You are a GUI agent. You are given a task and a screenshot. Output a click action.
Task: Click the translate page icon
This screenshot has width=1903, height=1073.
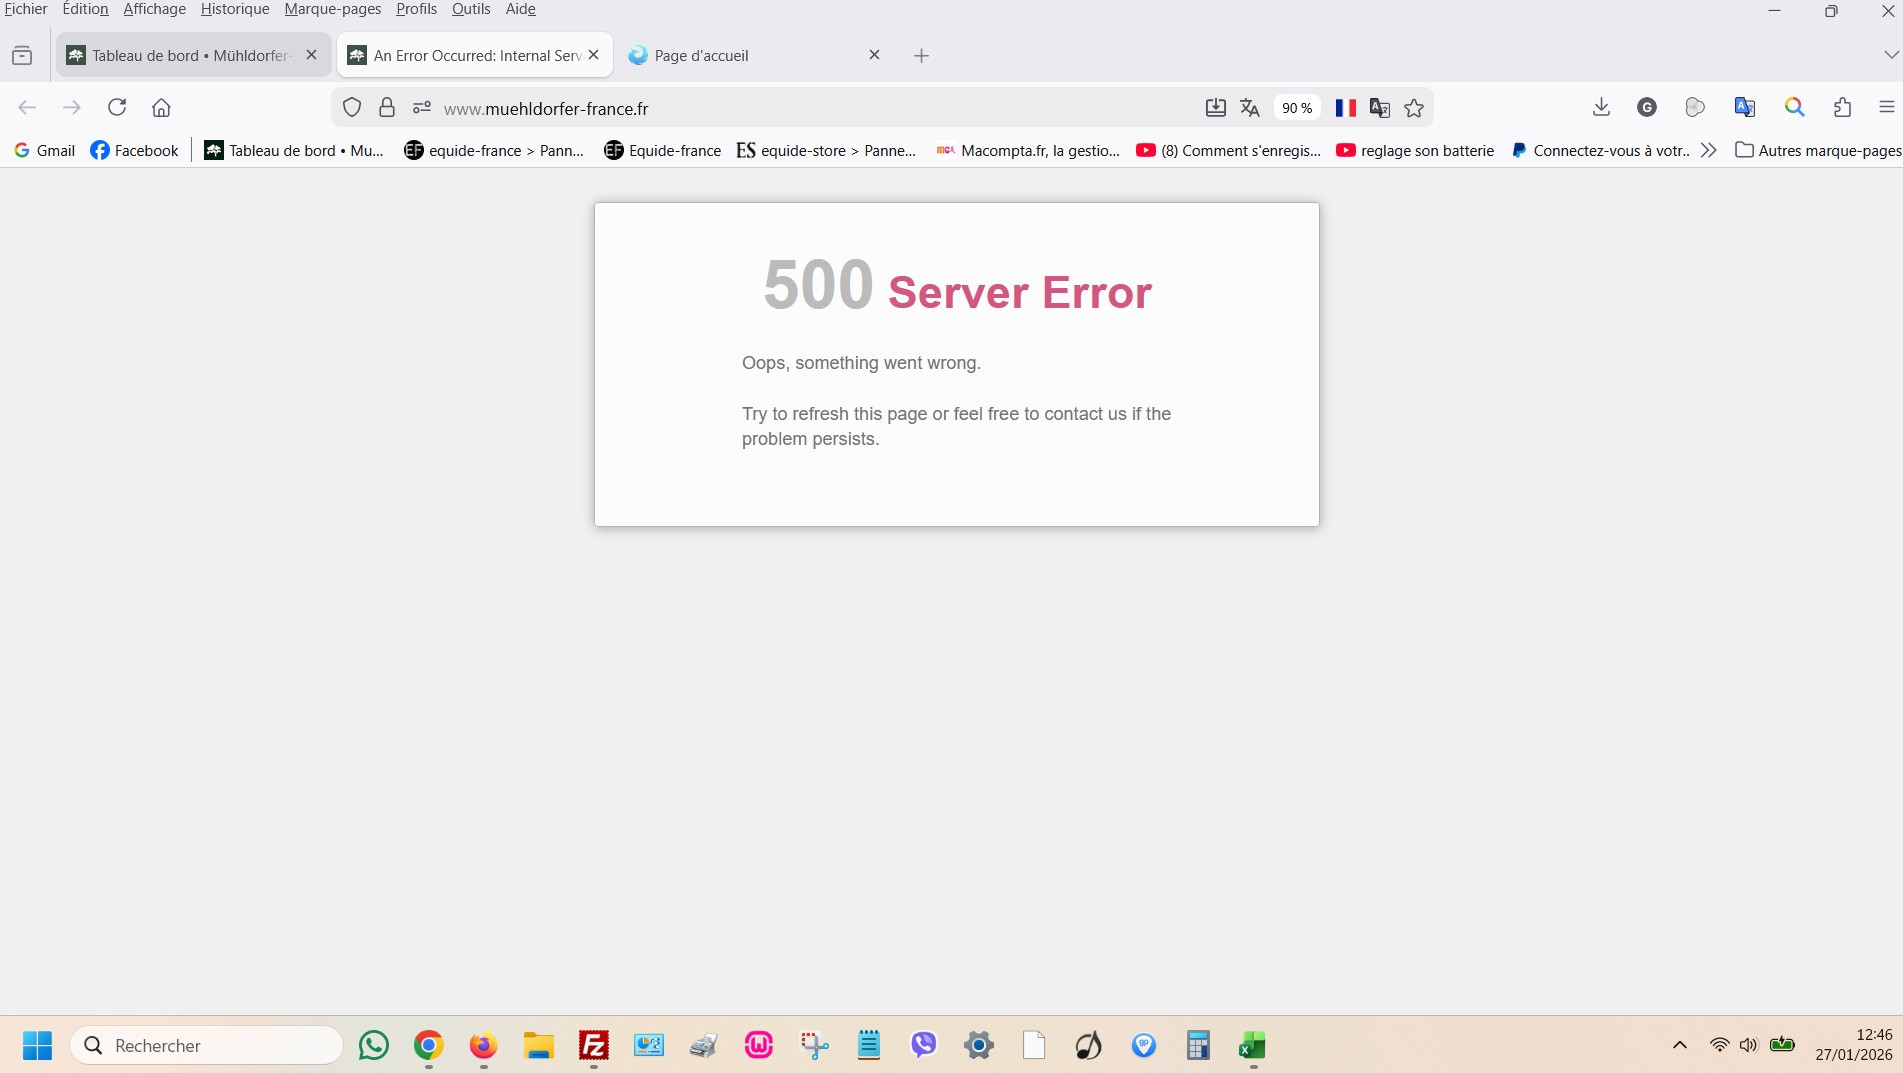coord(1250,108)
